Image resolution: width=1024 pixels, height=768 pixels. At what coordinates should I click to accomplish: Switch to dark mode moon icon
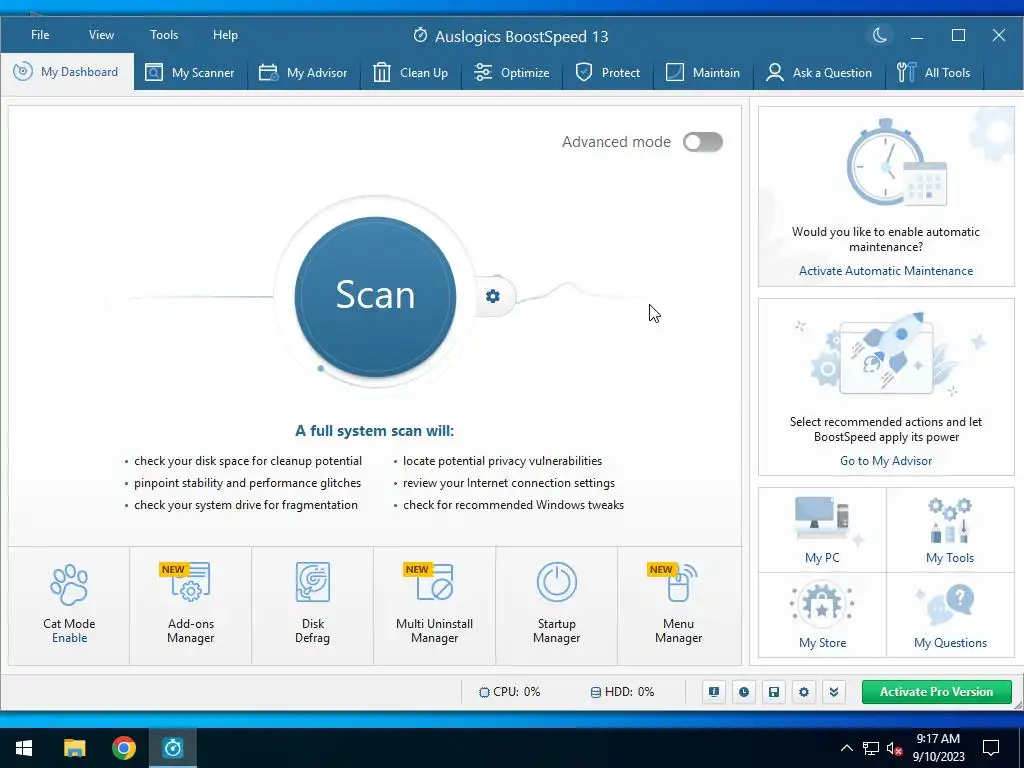pyautogui.click(x=880, y=35)
